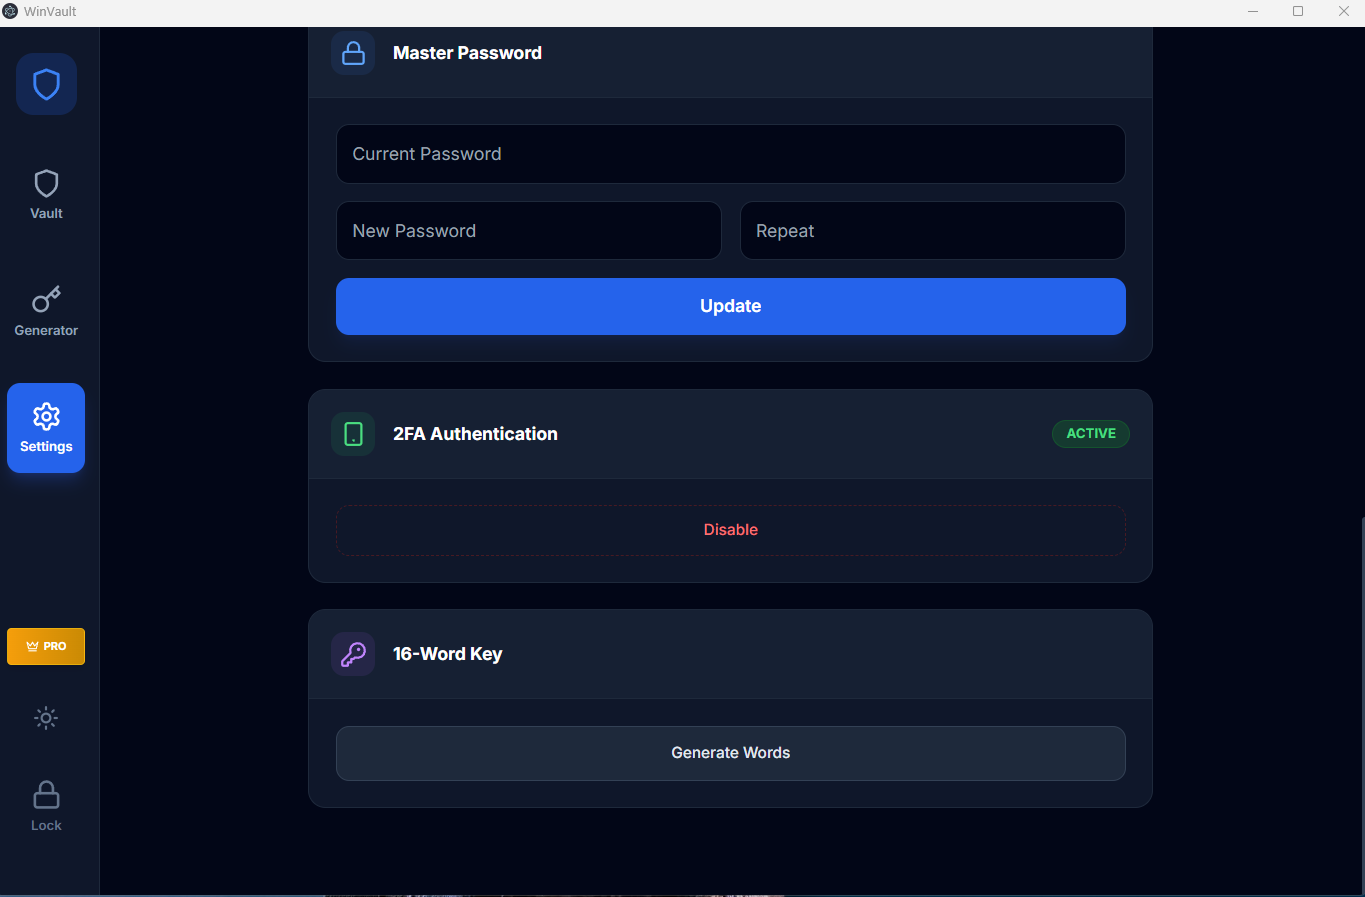Click the Master Password padlock icon
This screenshot has width=1365, height=897.
pos(353,54)
